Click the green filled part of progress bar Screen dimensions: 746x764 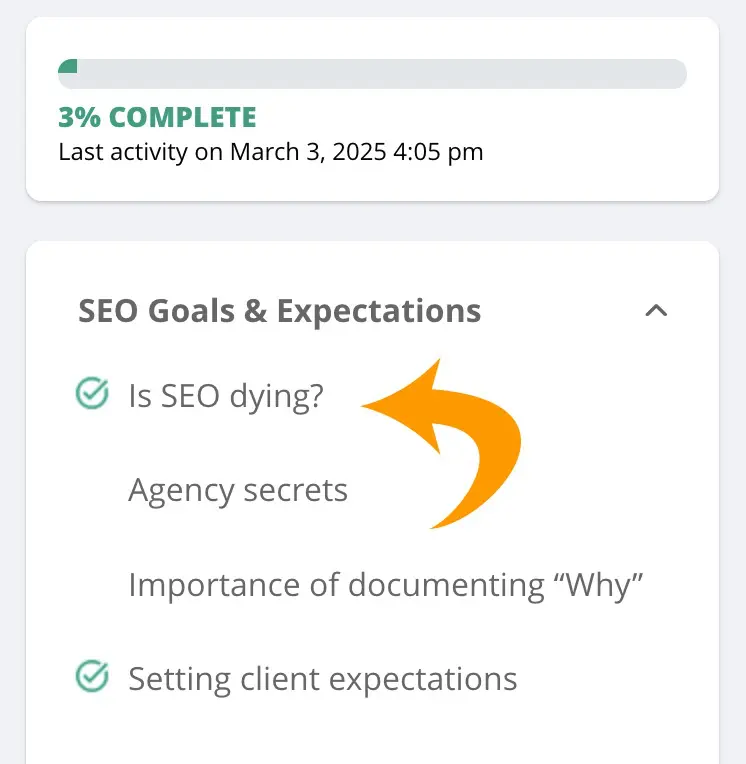point(68,67)
